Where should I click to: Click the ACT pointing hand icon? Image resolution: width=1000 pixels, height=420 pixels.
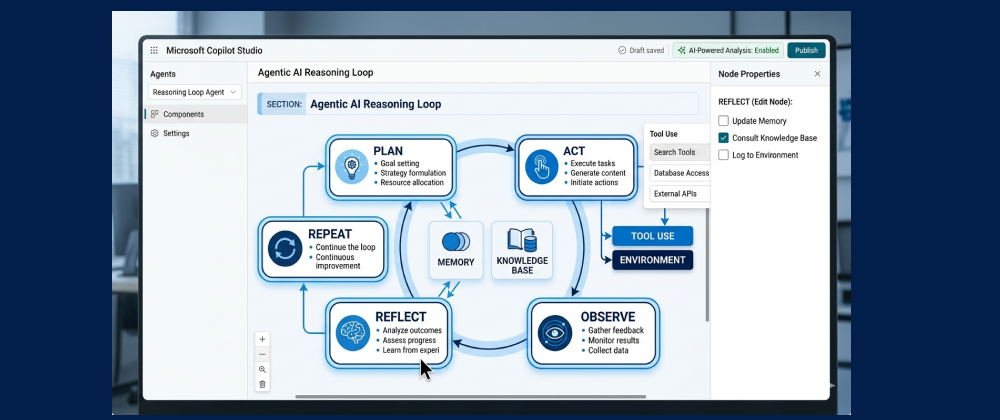click(541, 167)
